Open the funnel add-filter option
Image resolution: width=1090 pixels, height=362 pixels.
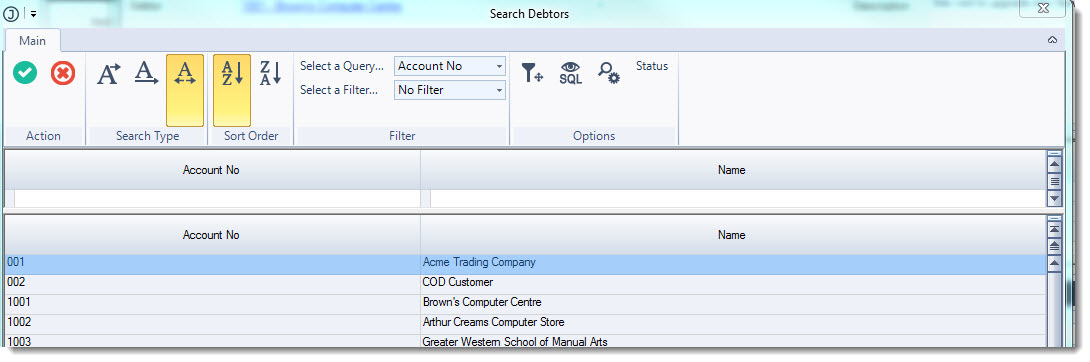532,72
